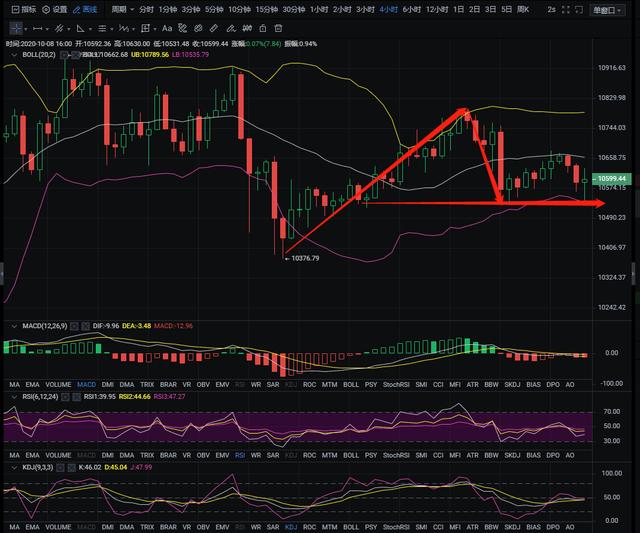Image resolution: width=640 pixels, height=533 pixels.
Task: Select the Fibonacci levels lines tool
Action: click(x=102, y=29)
